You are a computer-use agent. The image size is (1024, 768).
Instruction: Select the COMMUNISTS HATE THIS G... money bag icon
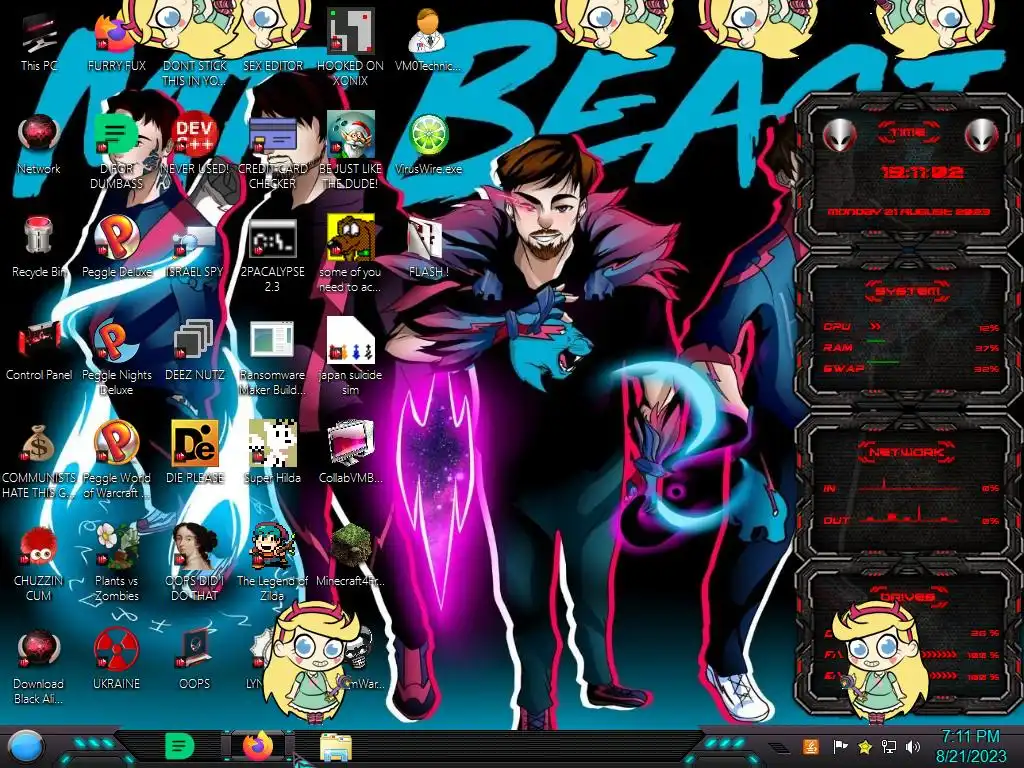click(39, 460)
